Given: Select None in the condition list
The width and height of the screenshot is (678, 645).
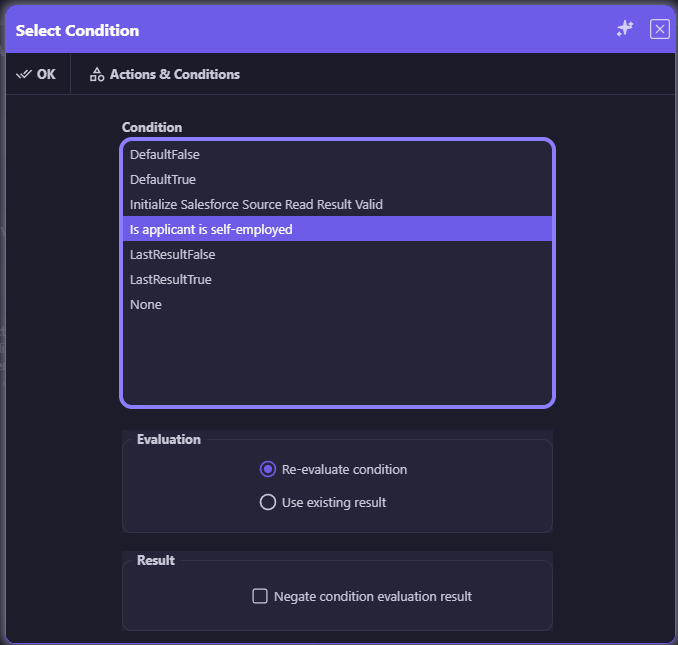Looking at the screenshot, I should tap(337, 304).
